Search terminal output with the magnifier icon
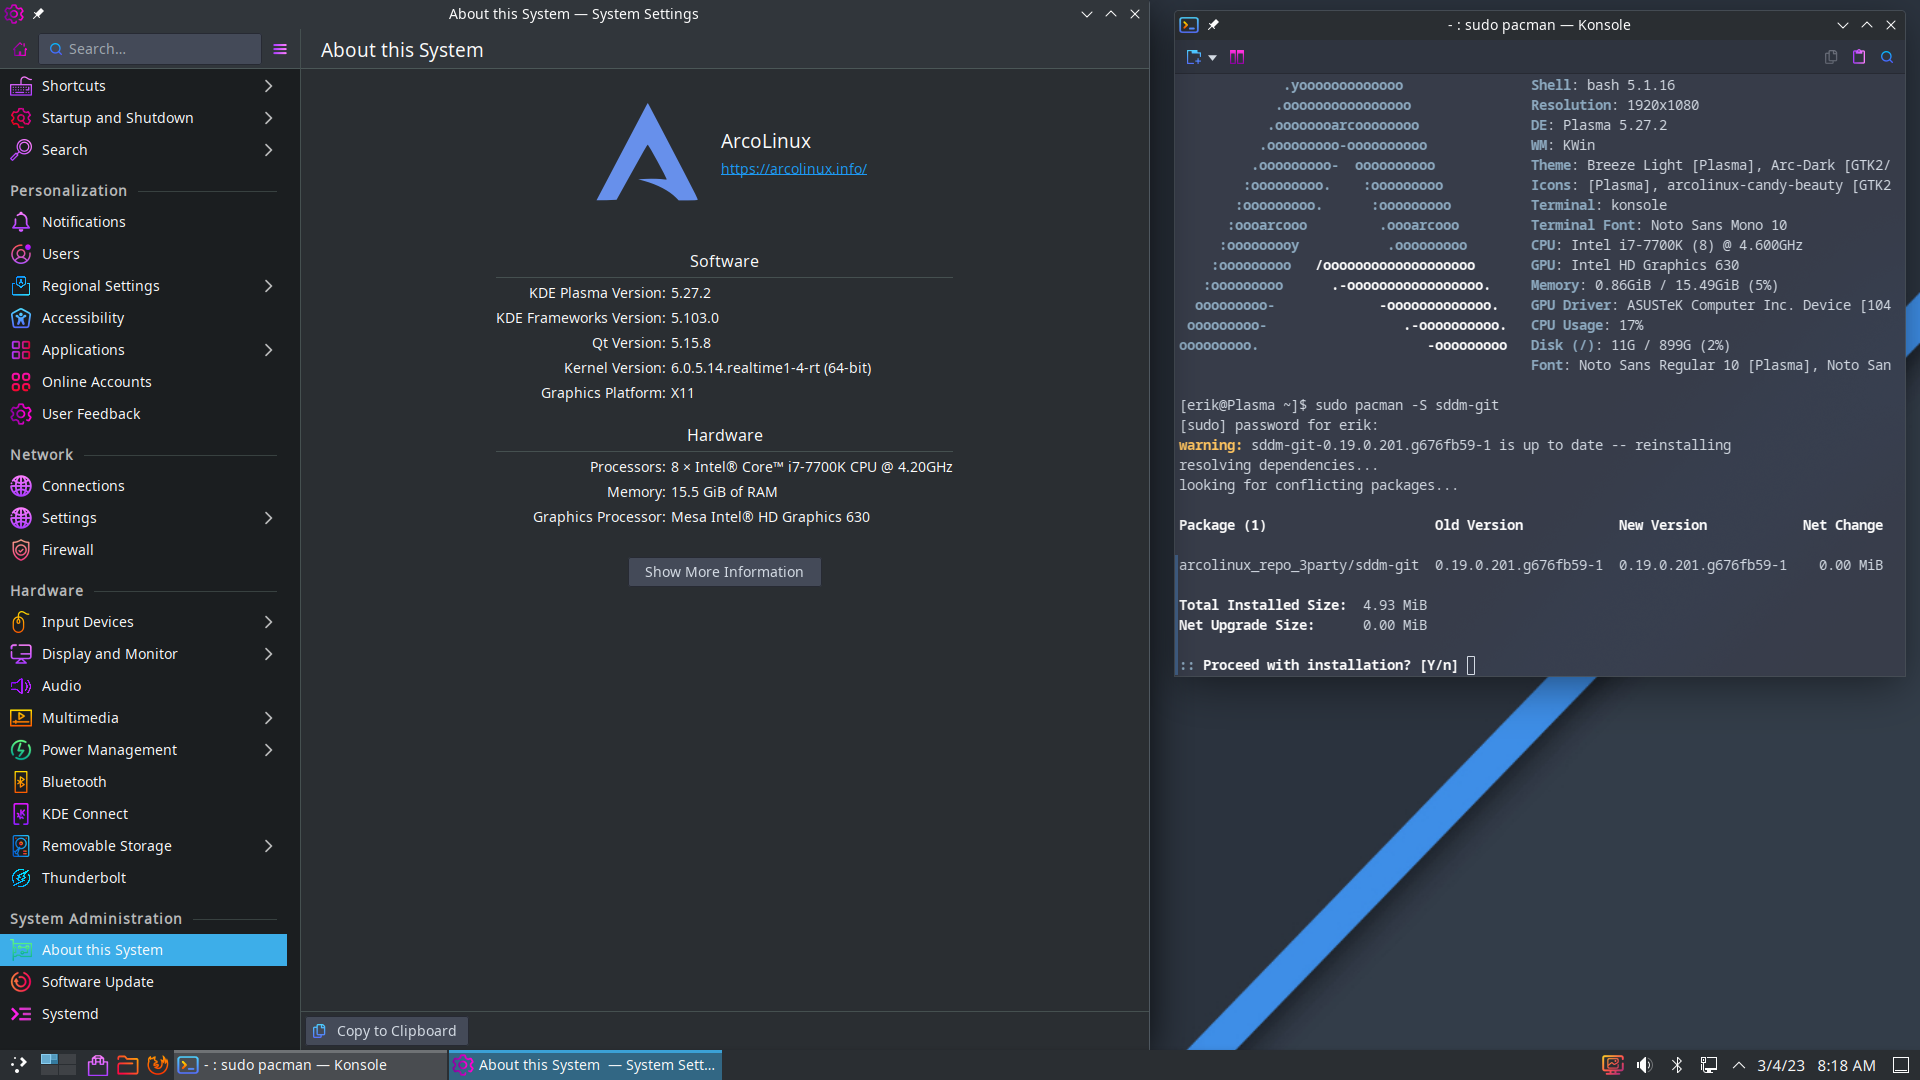1920x1080 pixels. pyautogui.click(x=1887, y=57)
